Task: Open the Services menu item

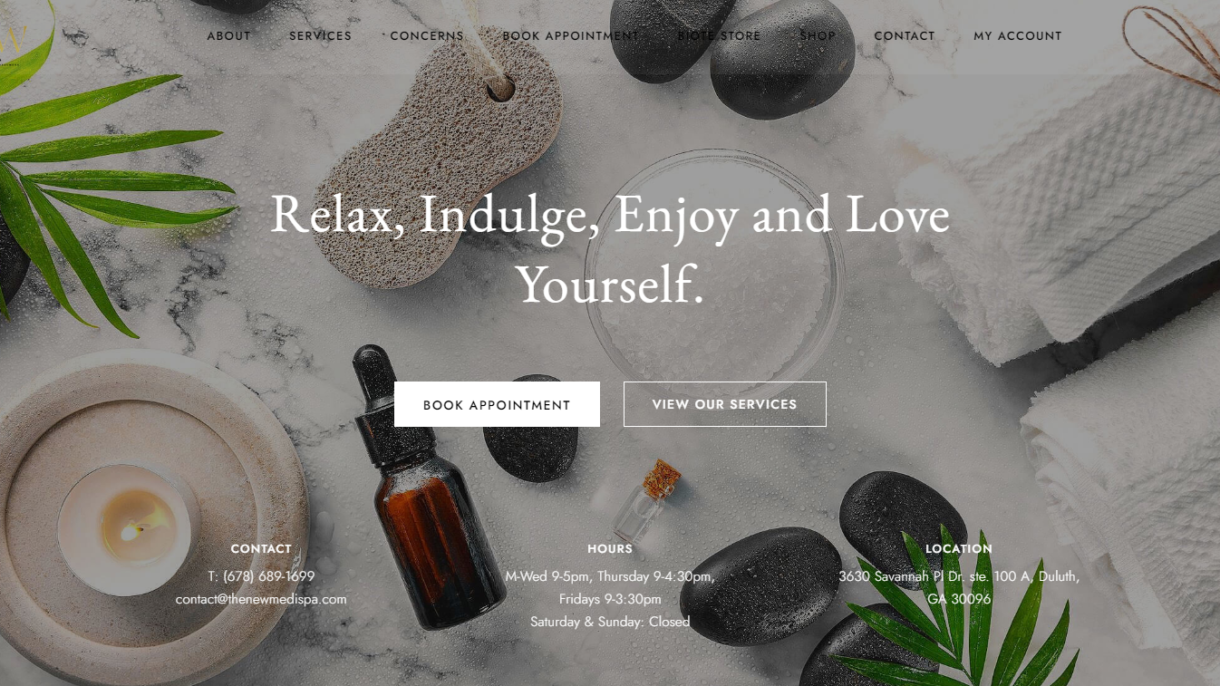Action: pos(320,36)
